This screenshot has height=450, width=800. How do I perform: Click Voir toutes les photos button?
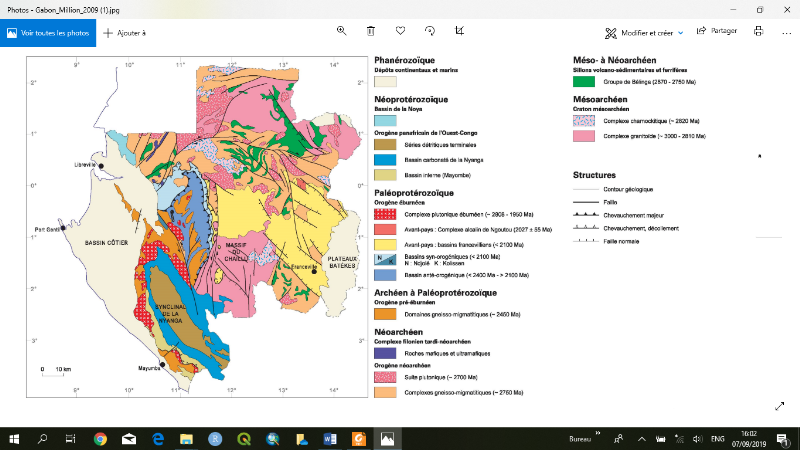click(x=48, y=32)
